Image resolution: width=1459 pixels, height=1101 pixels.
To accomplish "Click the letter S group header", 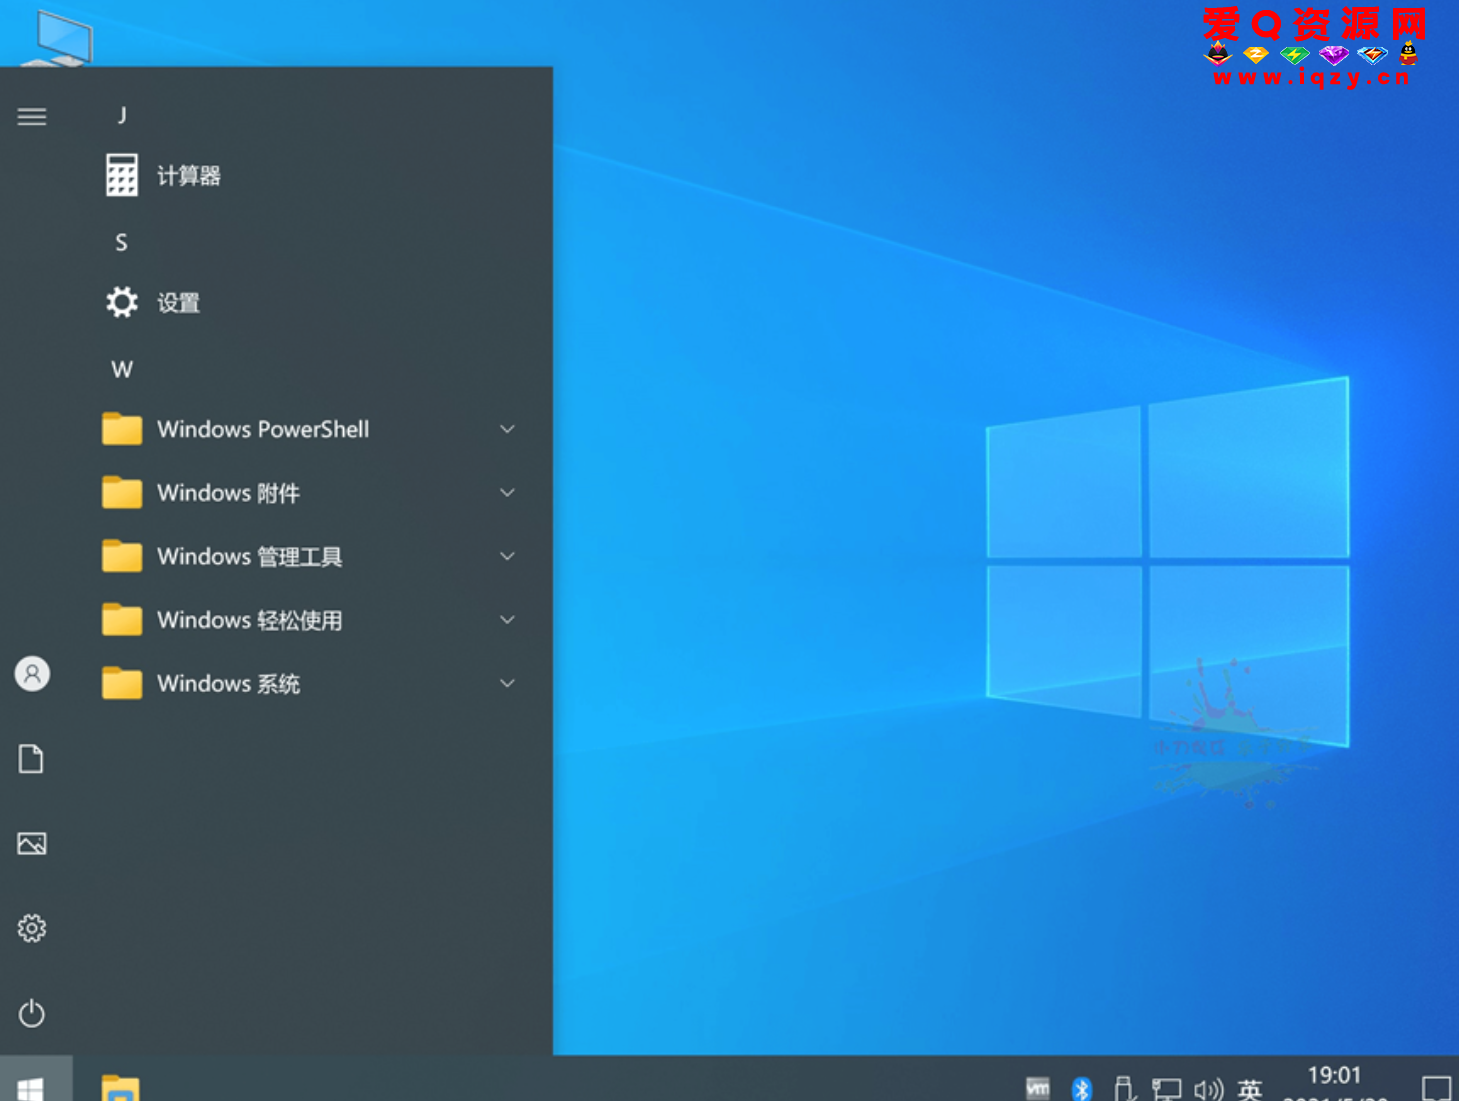I will tap(121, 242).
